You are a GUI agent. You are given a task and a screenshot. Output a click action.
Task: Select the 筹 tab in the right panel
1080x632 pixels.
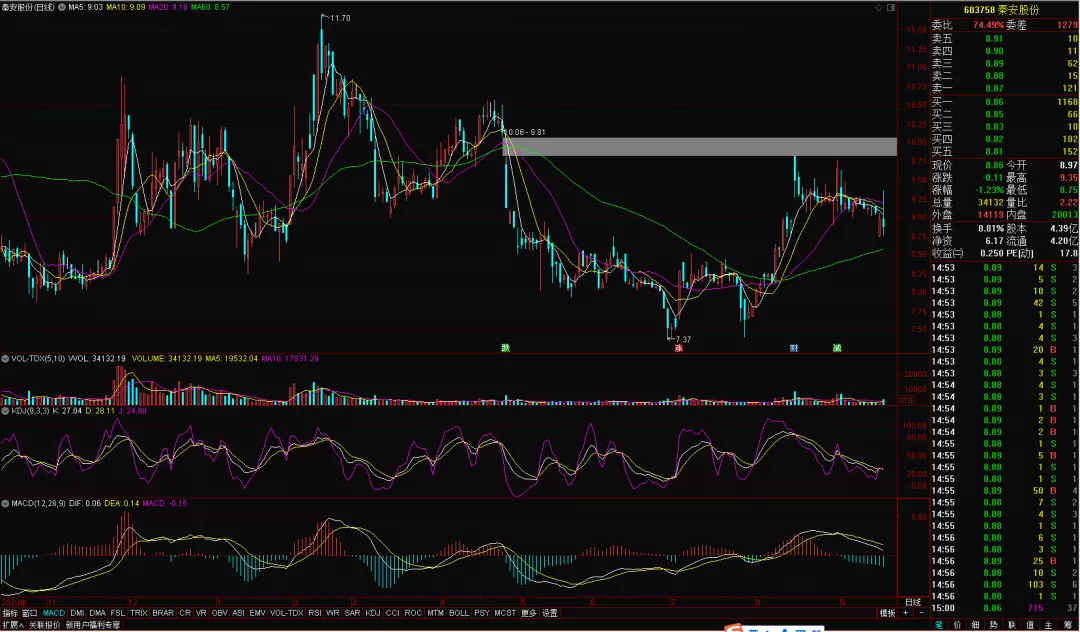coord(1068,625)
